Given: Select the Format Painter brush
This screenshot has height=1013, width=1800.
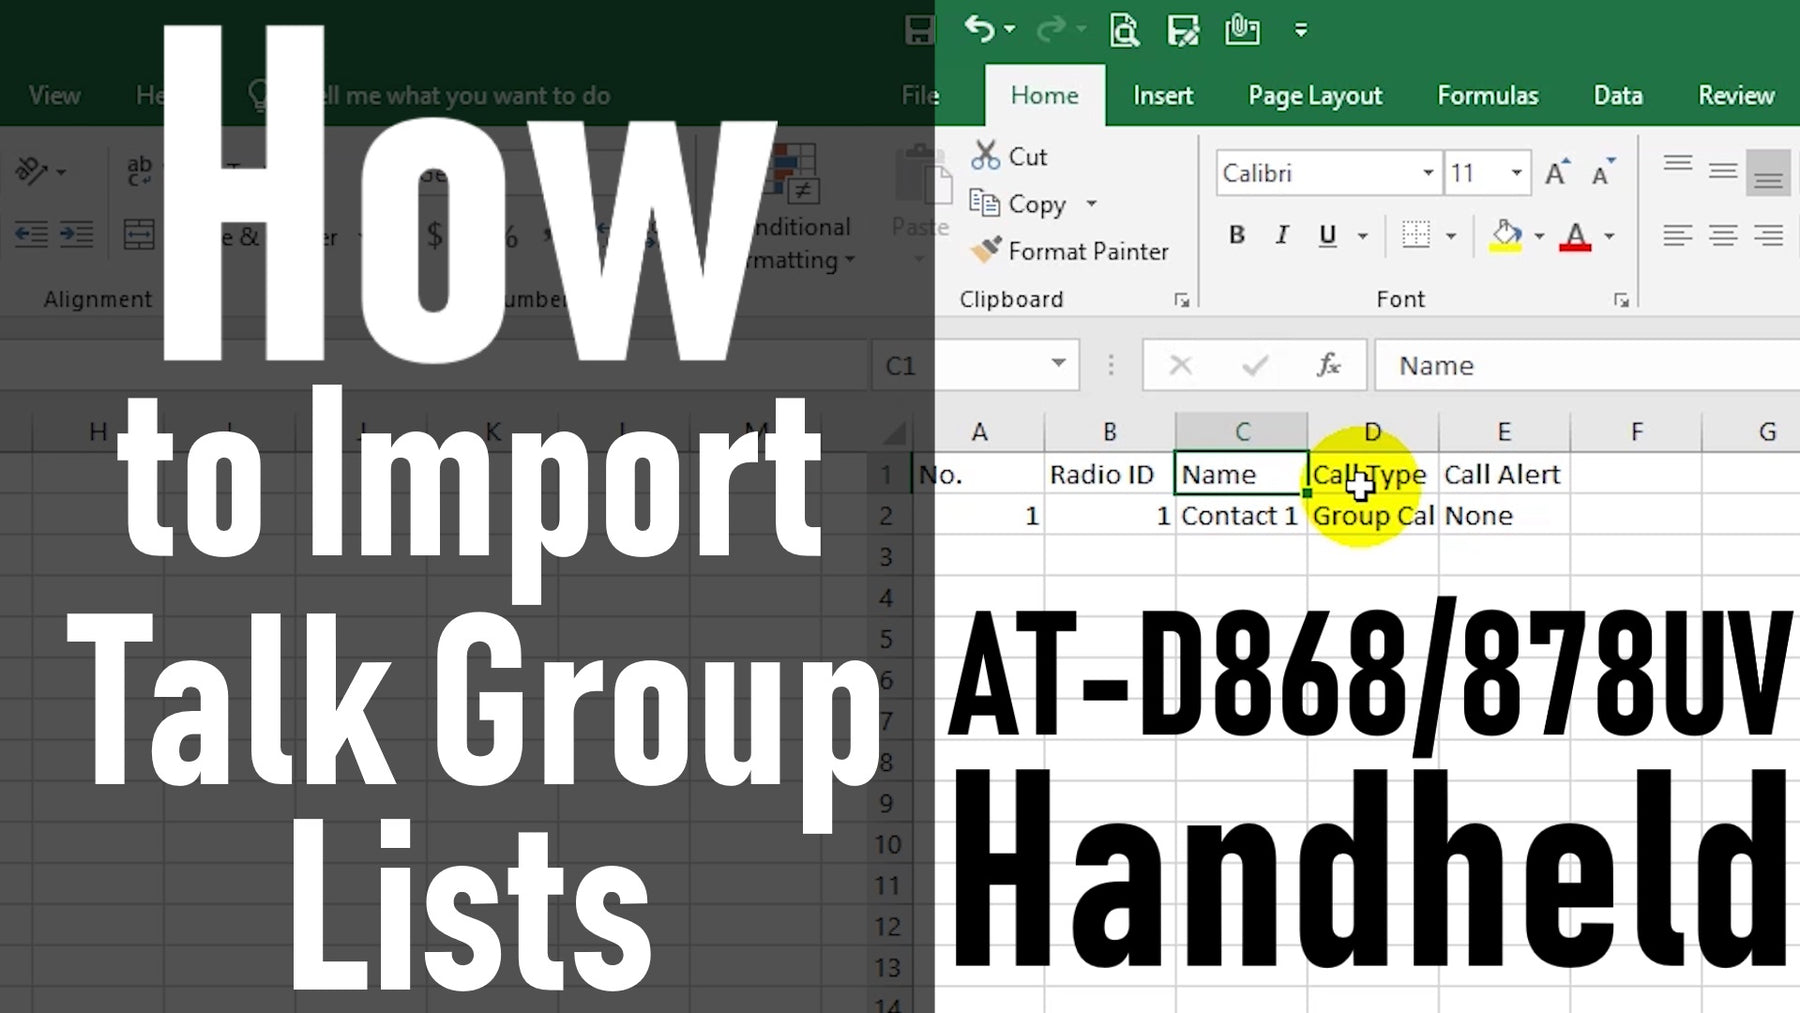Looking at the screenshot, I should 1069,251.
